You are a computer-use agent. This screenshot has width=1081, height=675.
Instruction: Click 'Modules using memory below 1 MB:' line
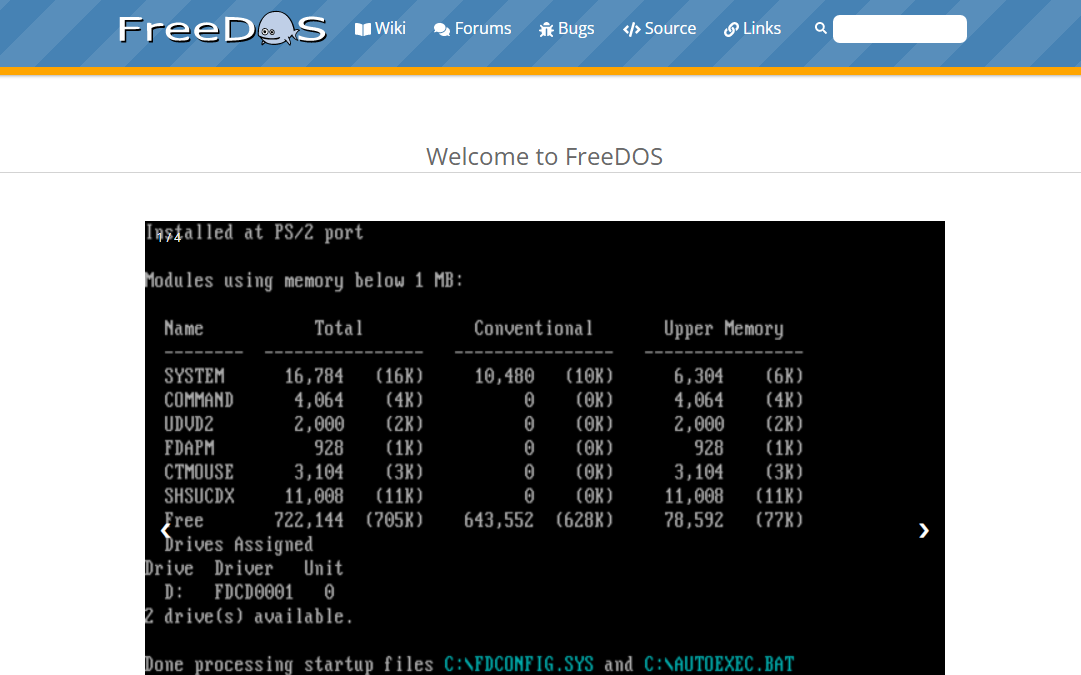pyautogui.click(x=304, y=281)
